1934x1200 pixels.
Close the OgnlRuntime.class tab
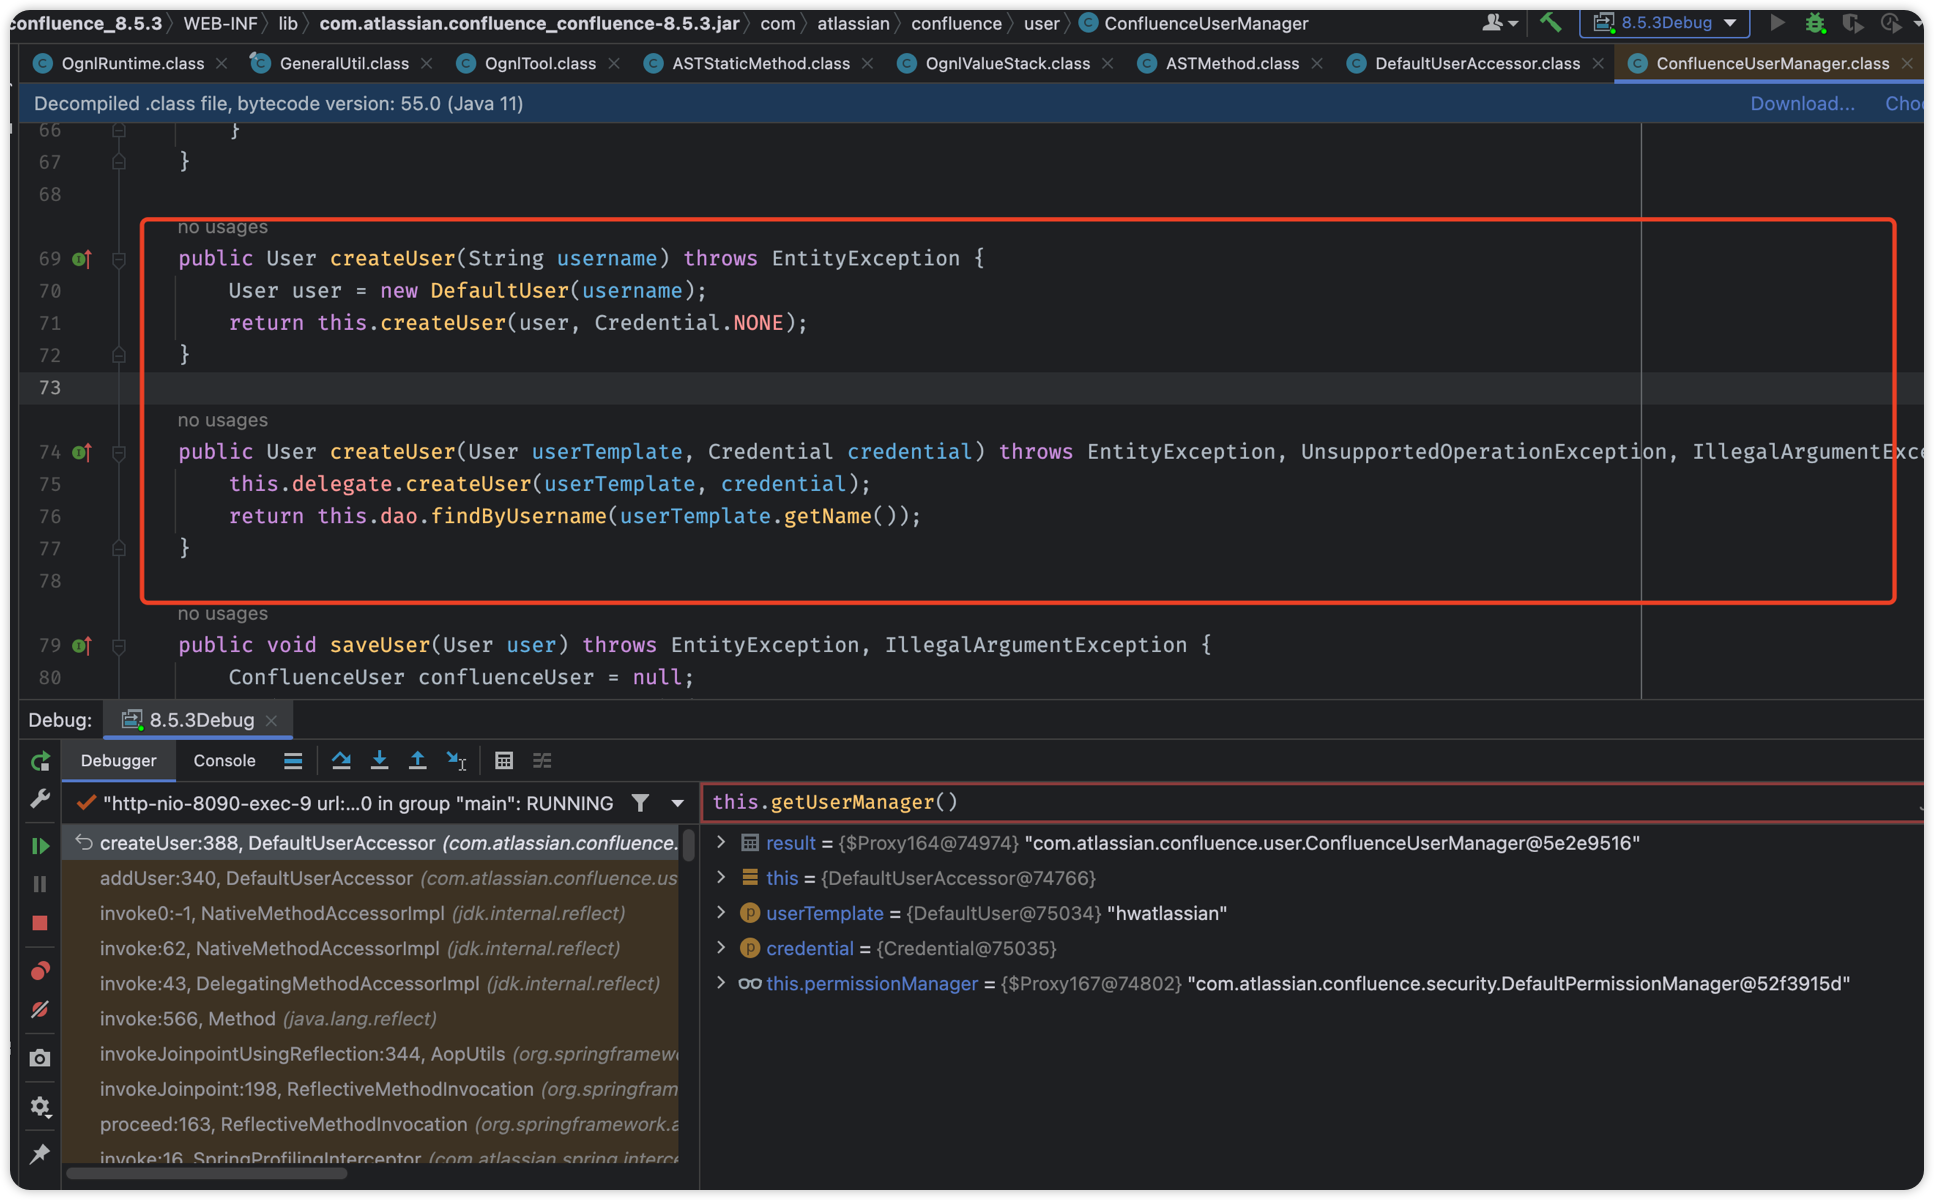pyautogui.click(x=222, y=63)
